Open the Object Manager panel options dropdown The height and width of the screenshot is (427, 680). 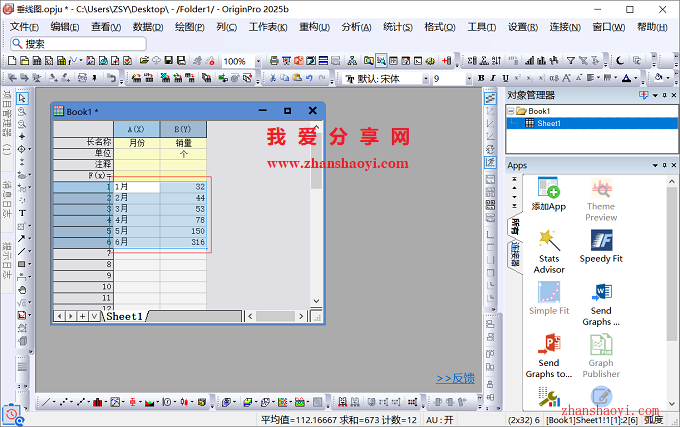[655, 95]
